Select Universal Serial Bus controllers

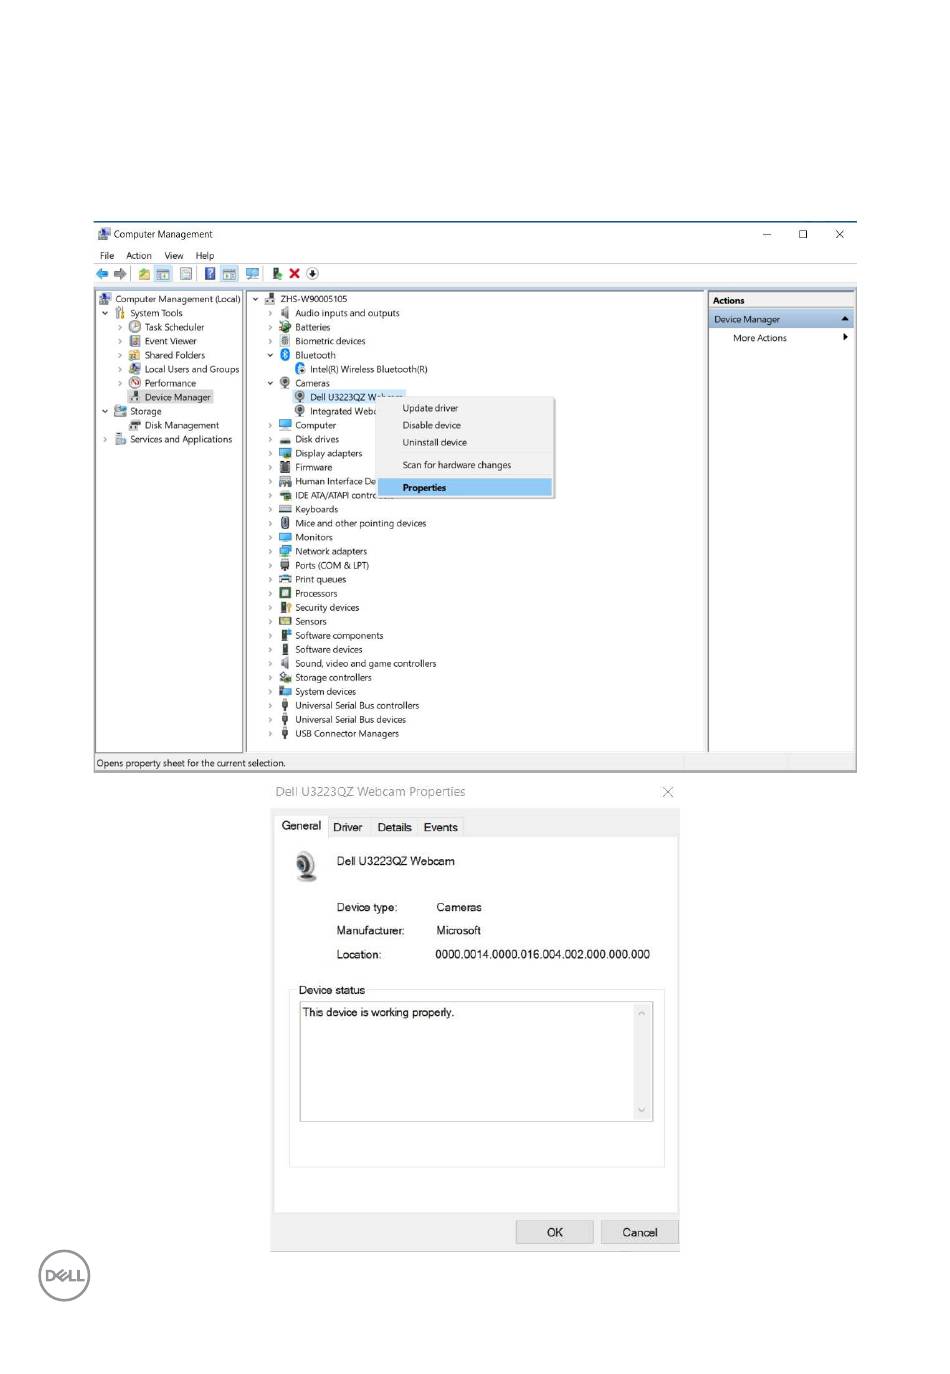pos(357,705)
